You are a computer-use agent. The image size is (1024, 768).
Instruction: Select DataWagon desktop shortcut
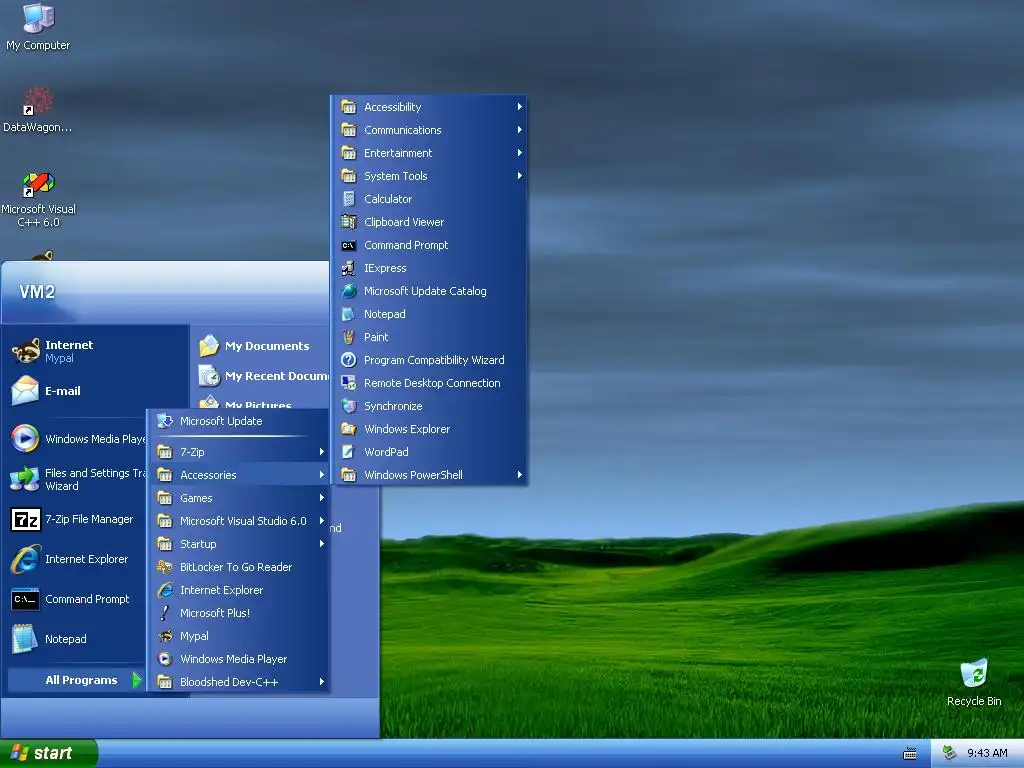pyautogui.click(x=38, y=110)
